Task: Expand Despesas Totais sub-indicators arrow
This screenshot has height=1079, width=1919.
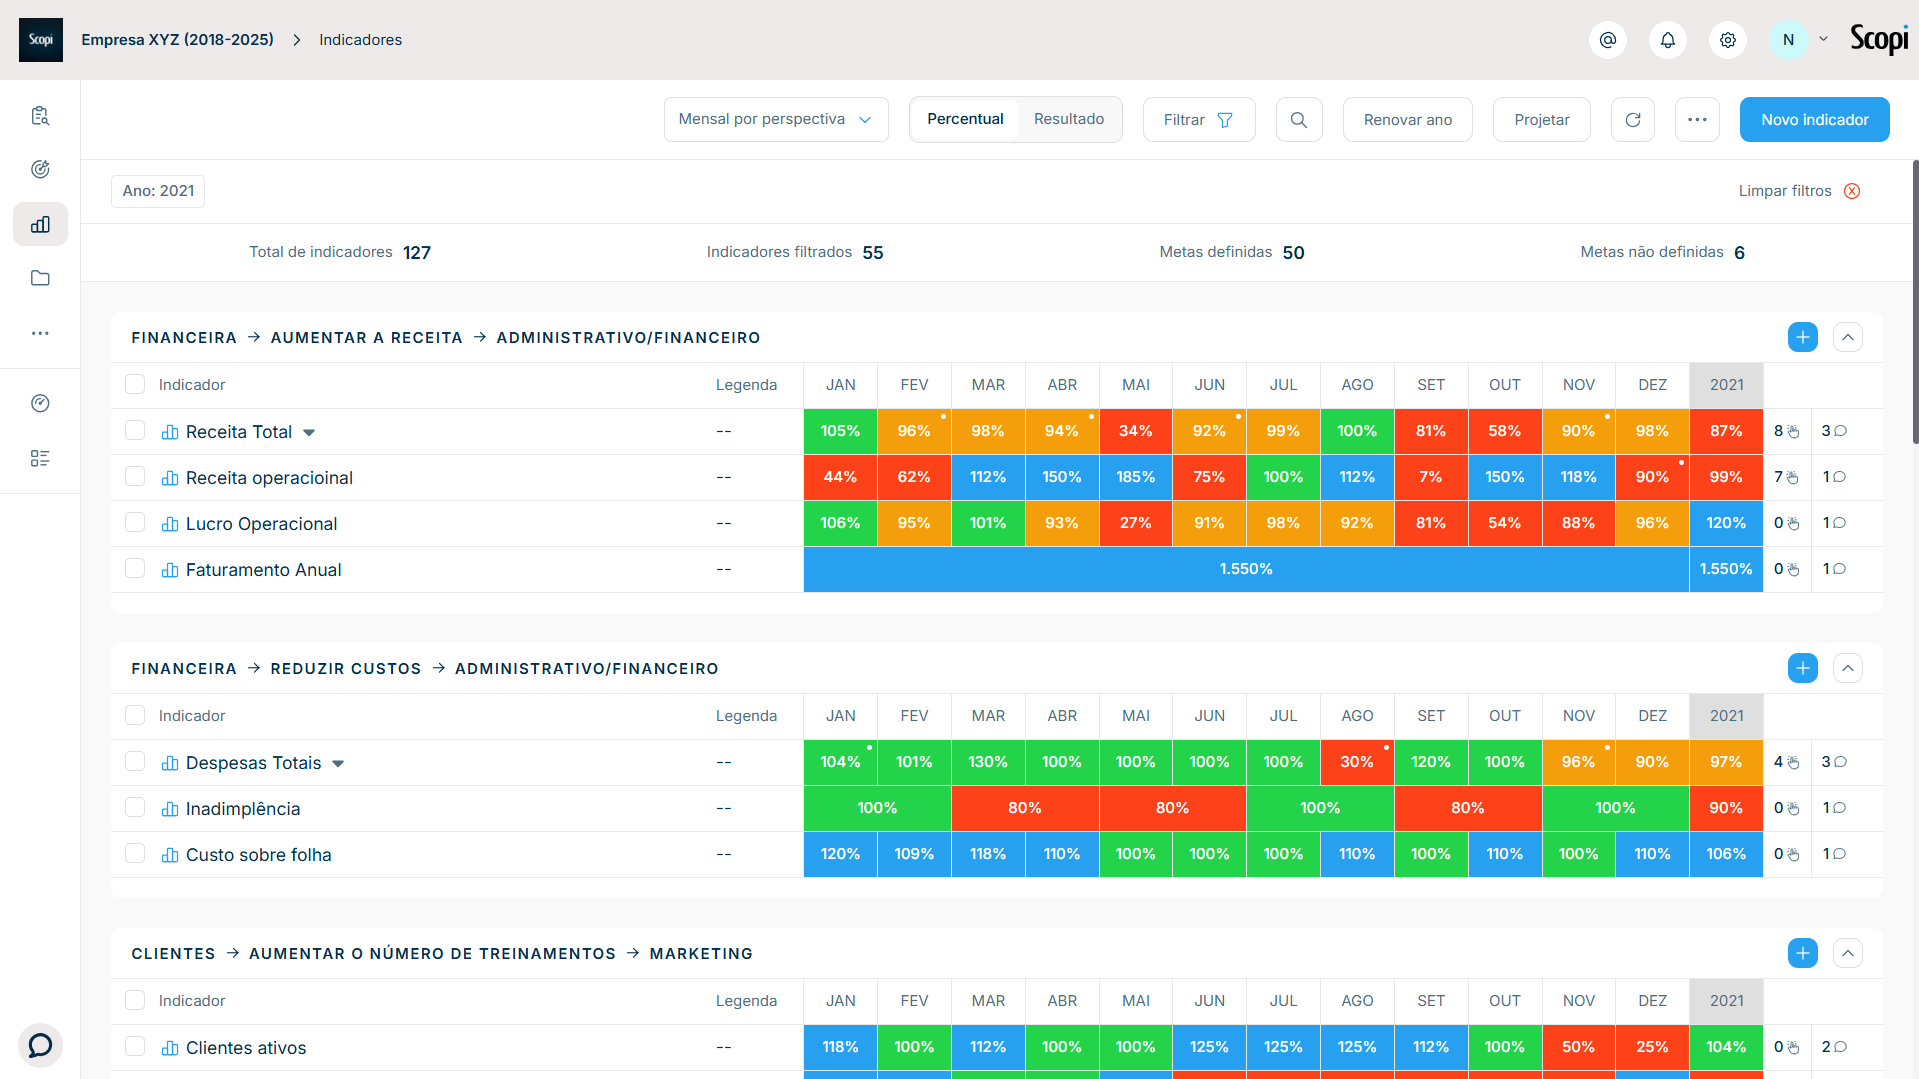Action: pyautogui.click(x=338, y=764)
